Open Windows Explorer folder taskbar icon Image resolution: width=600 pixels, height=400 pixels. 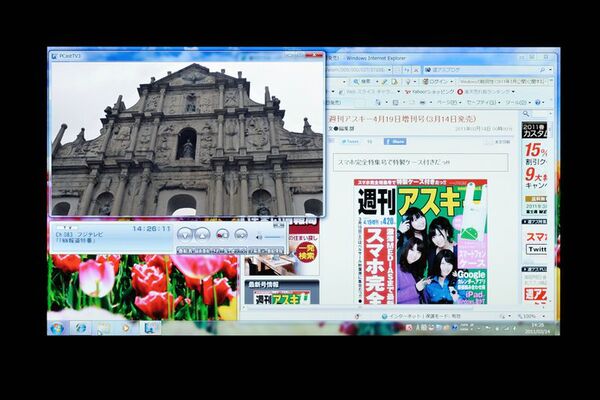103,328
